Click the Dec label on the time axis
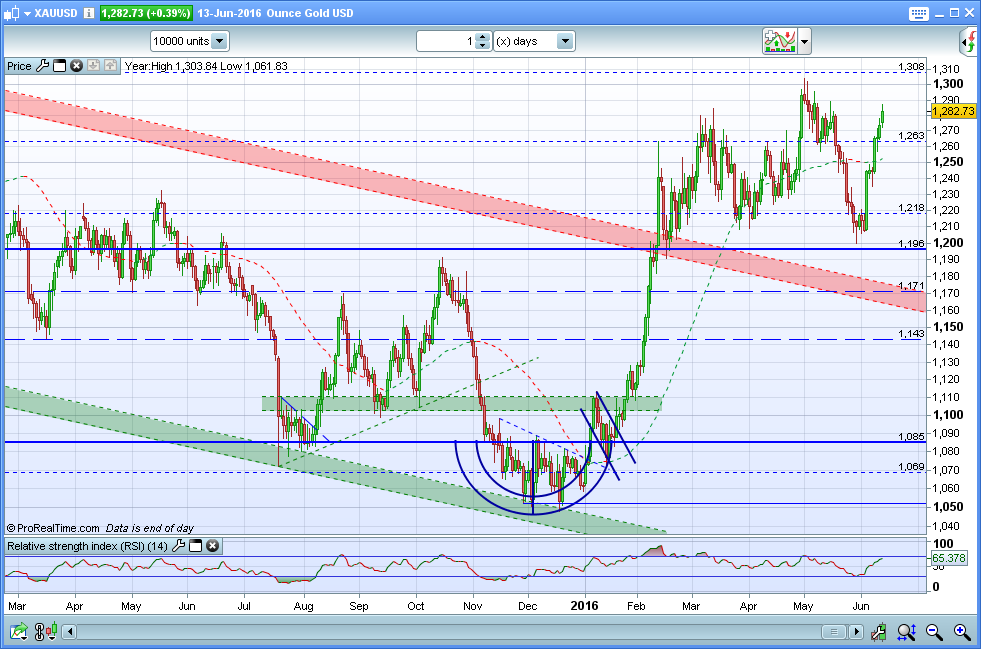The height and width of the screenshot is (649, 981). pos(527,606)
